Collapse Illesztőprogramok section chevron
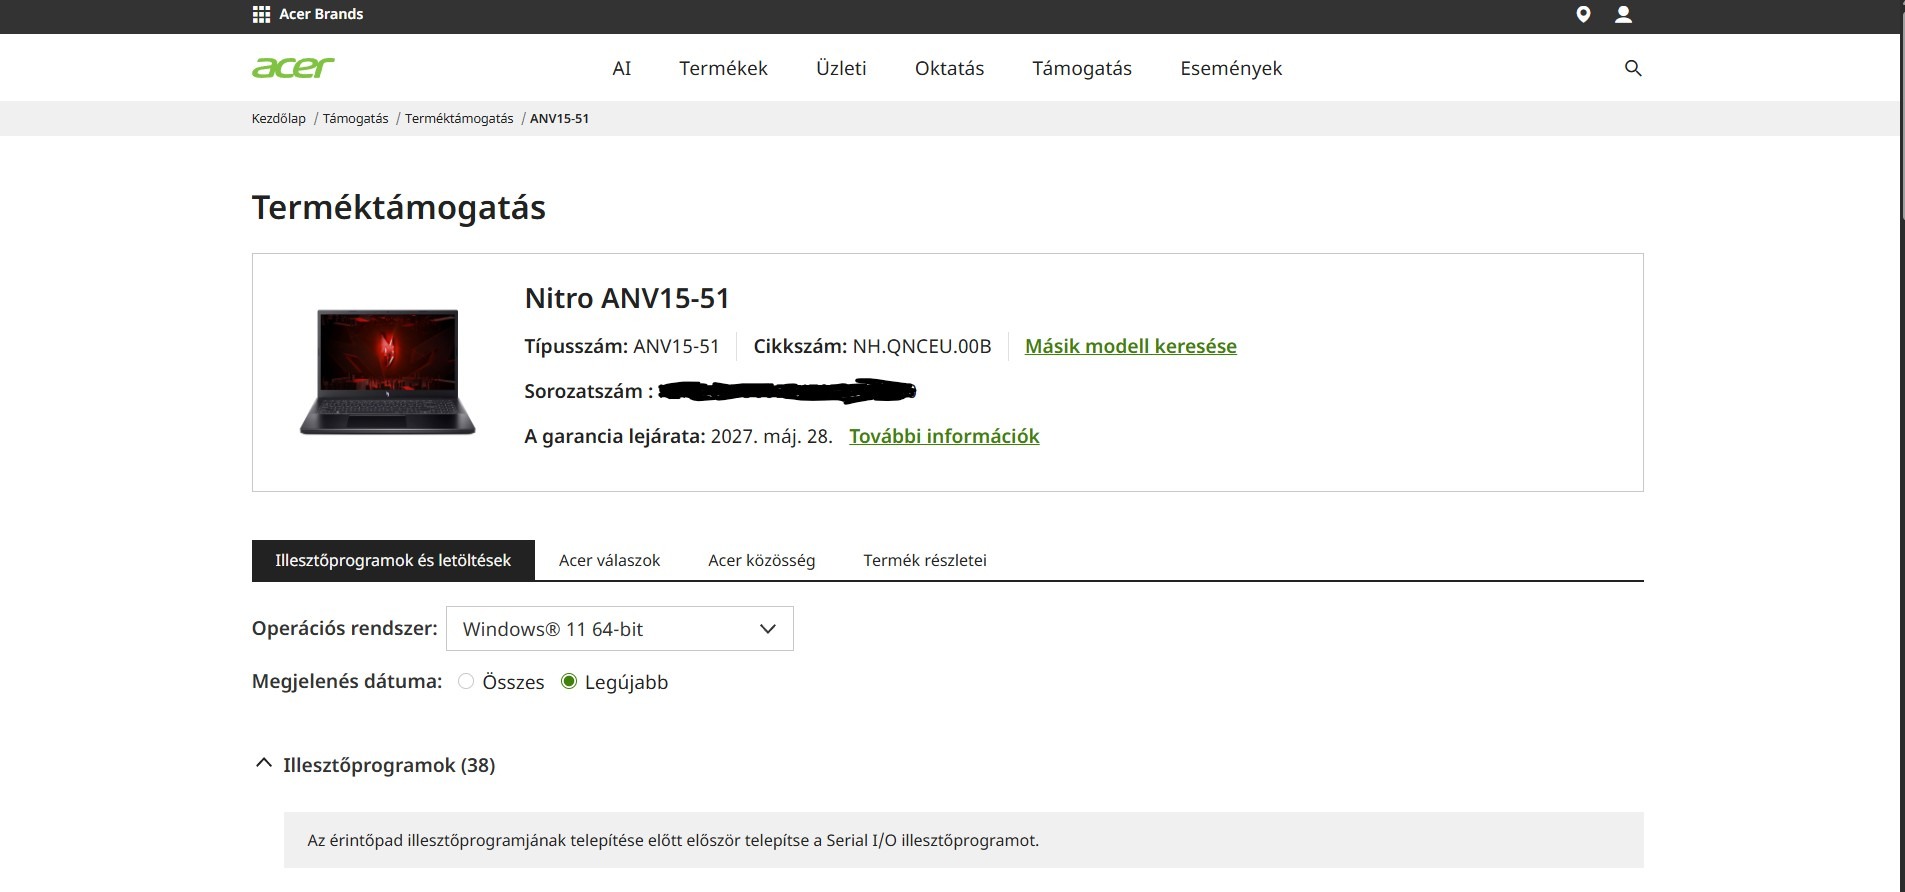This screenshot has height=892, width=1905. click(264, 763)
